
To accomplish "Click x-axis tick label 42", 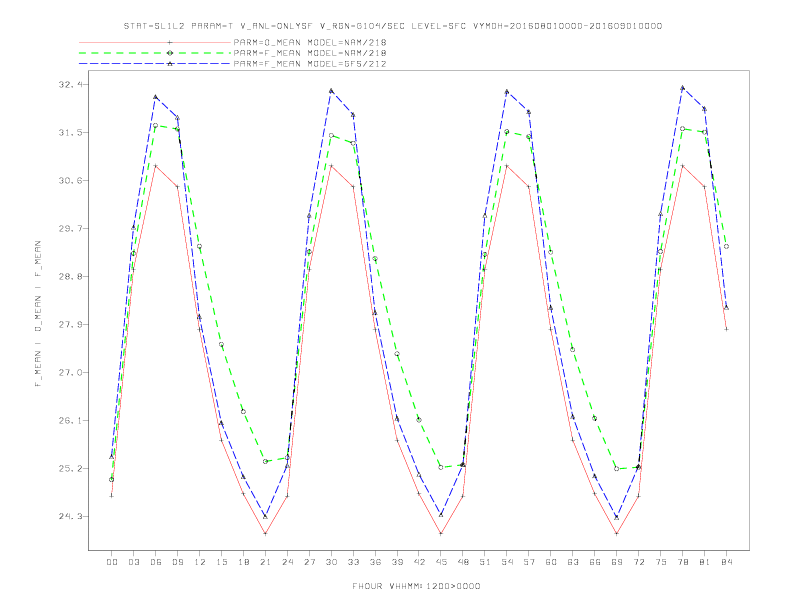I will click(419, 562).
